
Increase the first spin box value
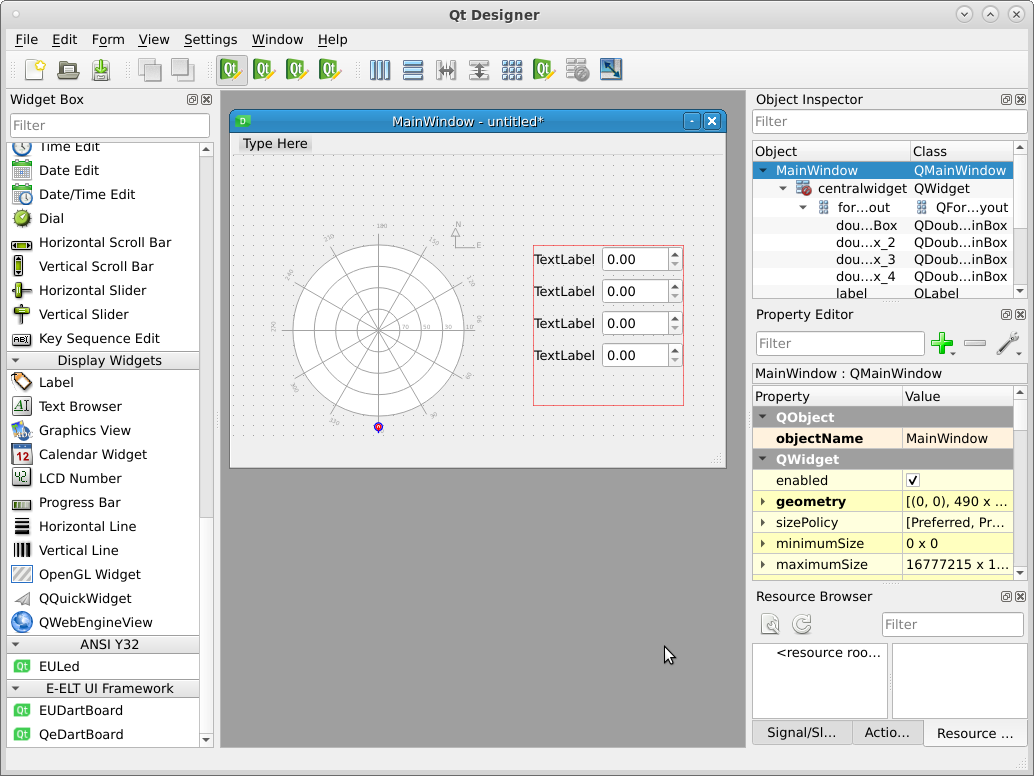[675, 255]
